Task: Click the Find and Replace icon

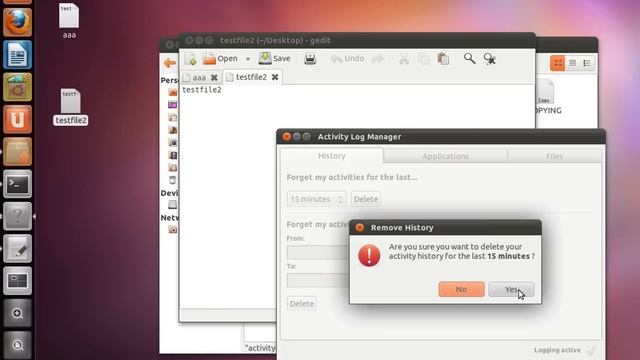Action: click(x=489, y=59)
